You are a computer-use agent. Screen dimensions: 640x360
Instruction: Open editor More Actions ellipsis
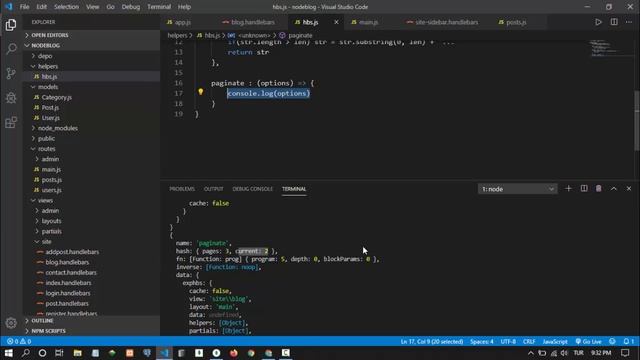pos(629,22)
